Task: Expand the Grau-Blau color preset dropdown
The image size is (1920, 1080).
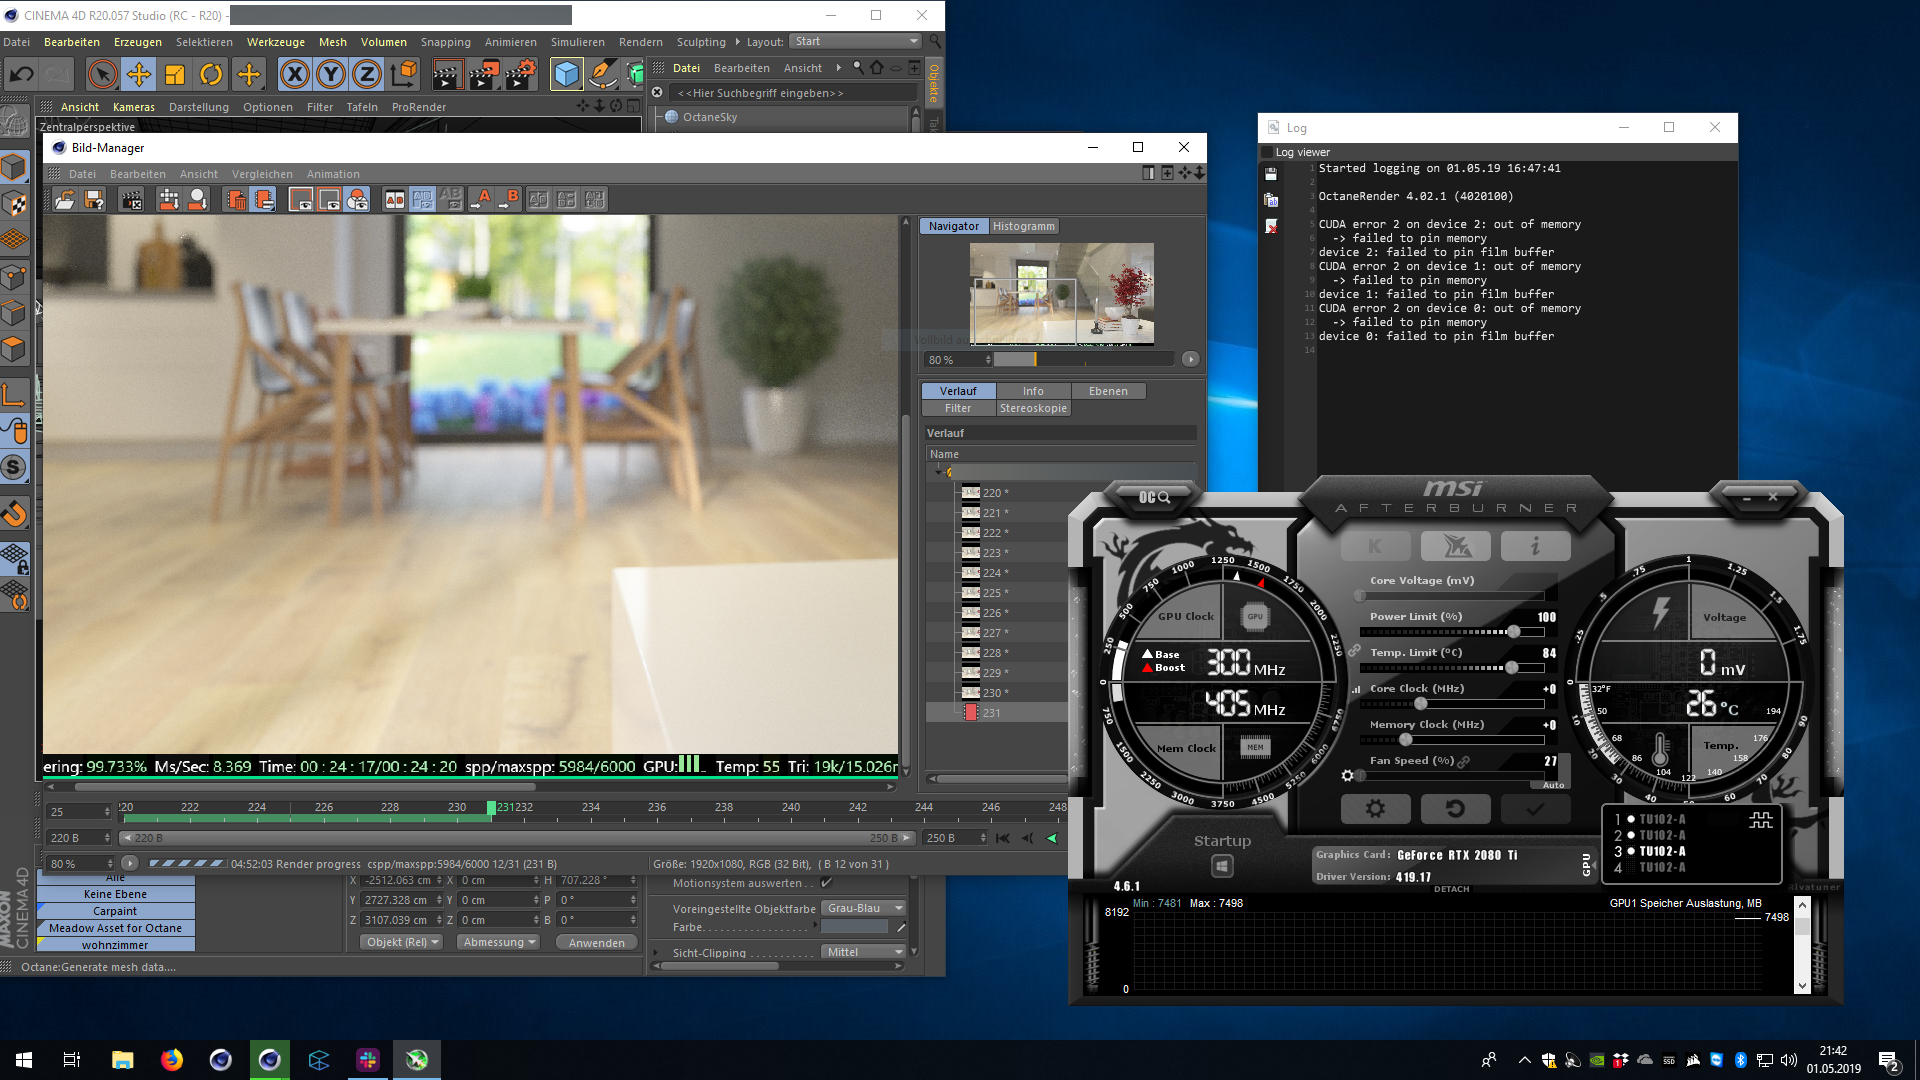Action: click(864, 909)
